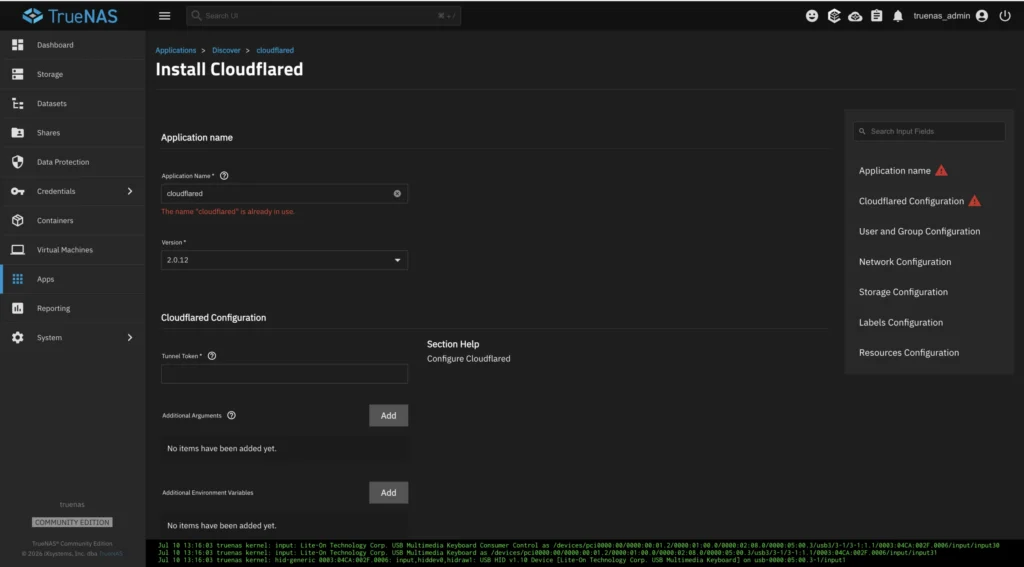The height and width of the screenshot is (567, 1024).
Task: Focus the Search Input Fields box
Action: pos(929,131)
